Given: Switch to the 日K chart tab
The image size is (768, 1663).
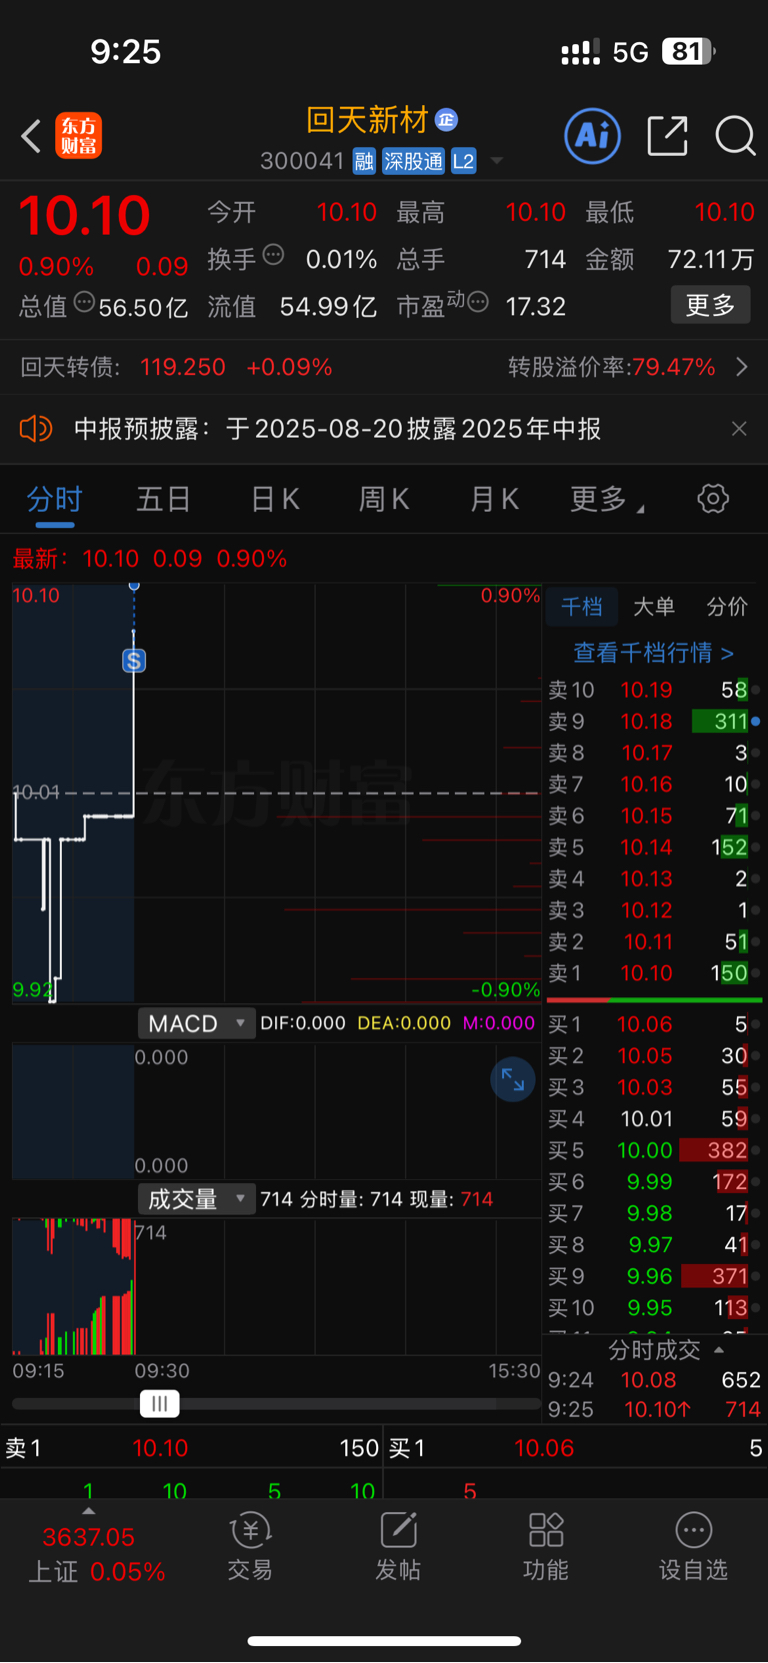Looking at the screenshot, I should (275, 499).
